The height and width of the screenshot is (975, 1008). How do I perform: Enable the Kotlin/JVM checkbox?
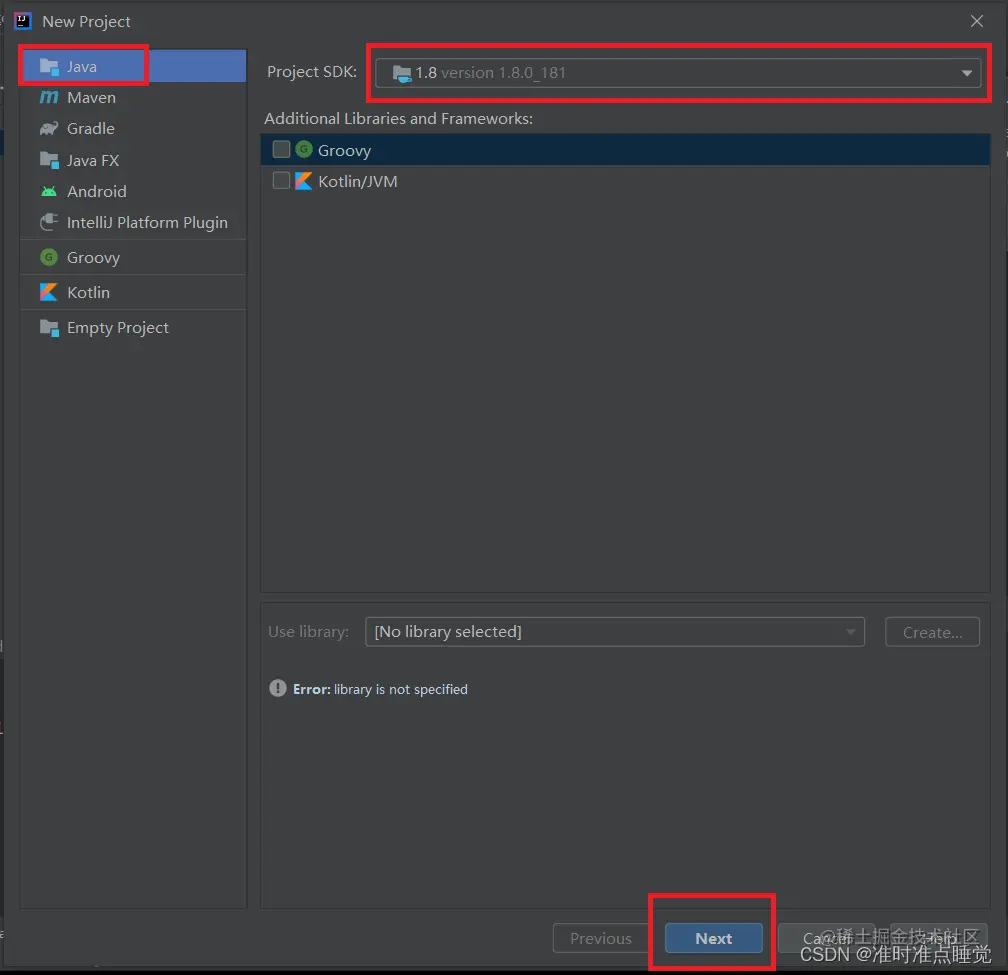click(x=281, y=181)
